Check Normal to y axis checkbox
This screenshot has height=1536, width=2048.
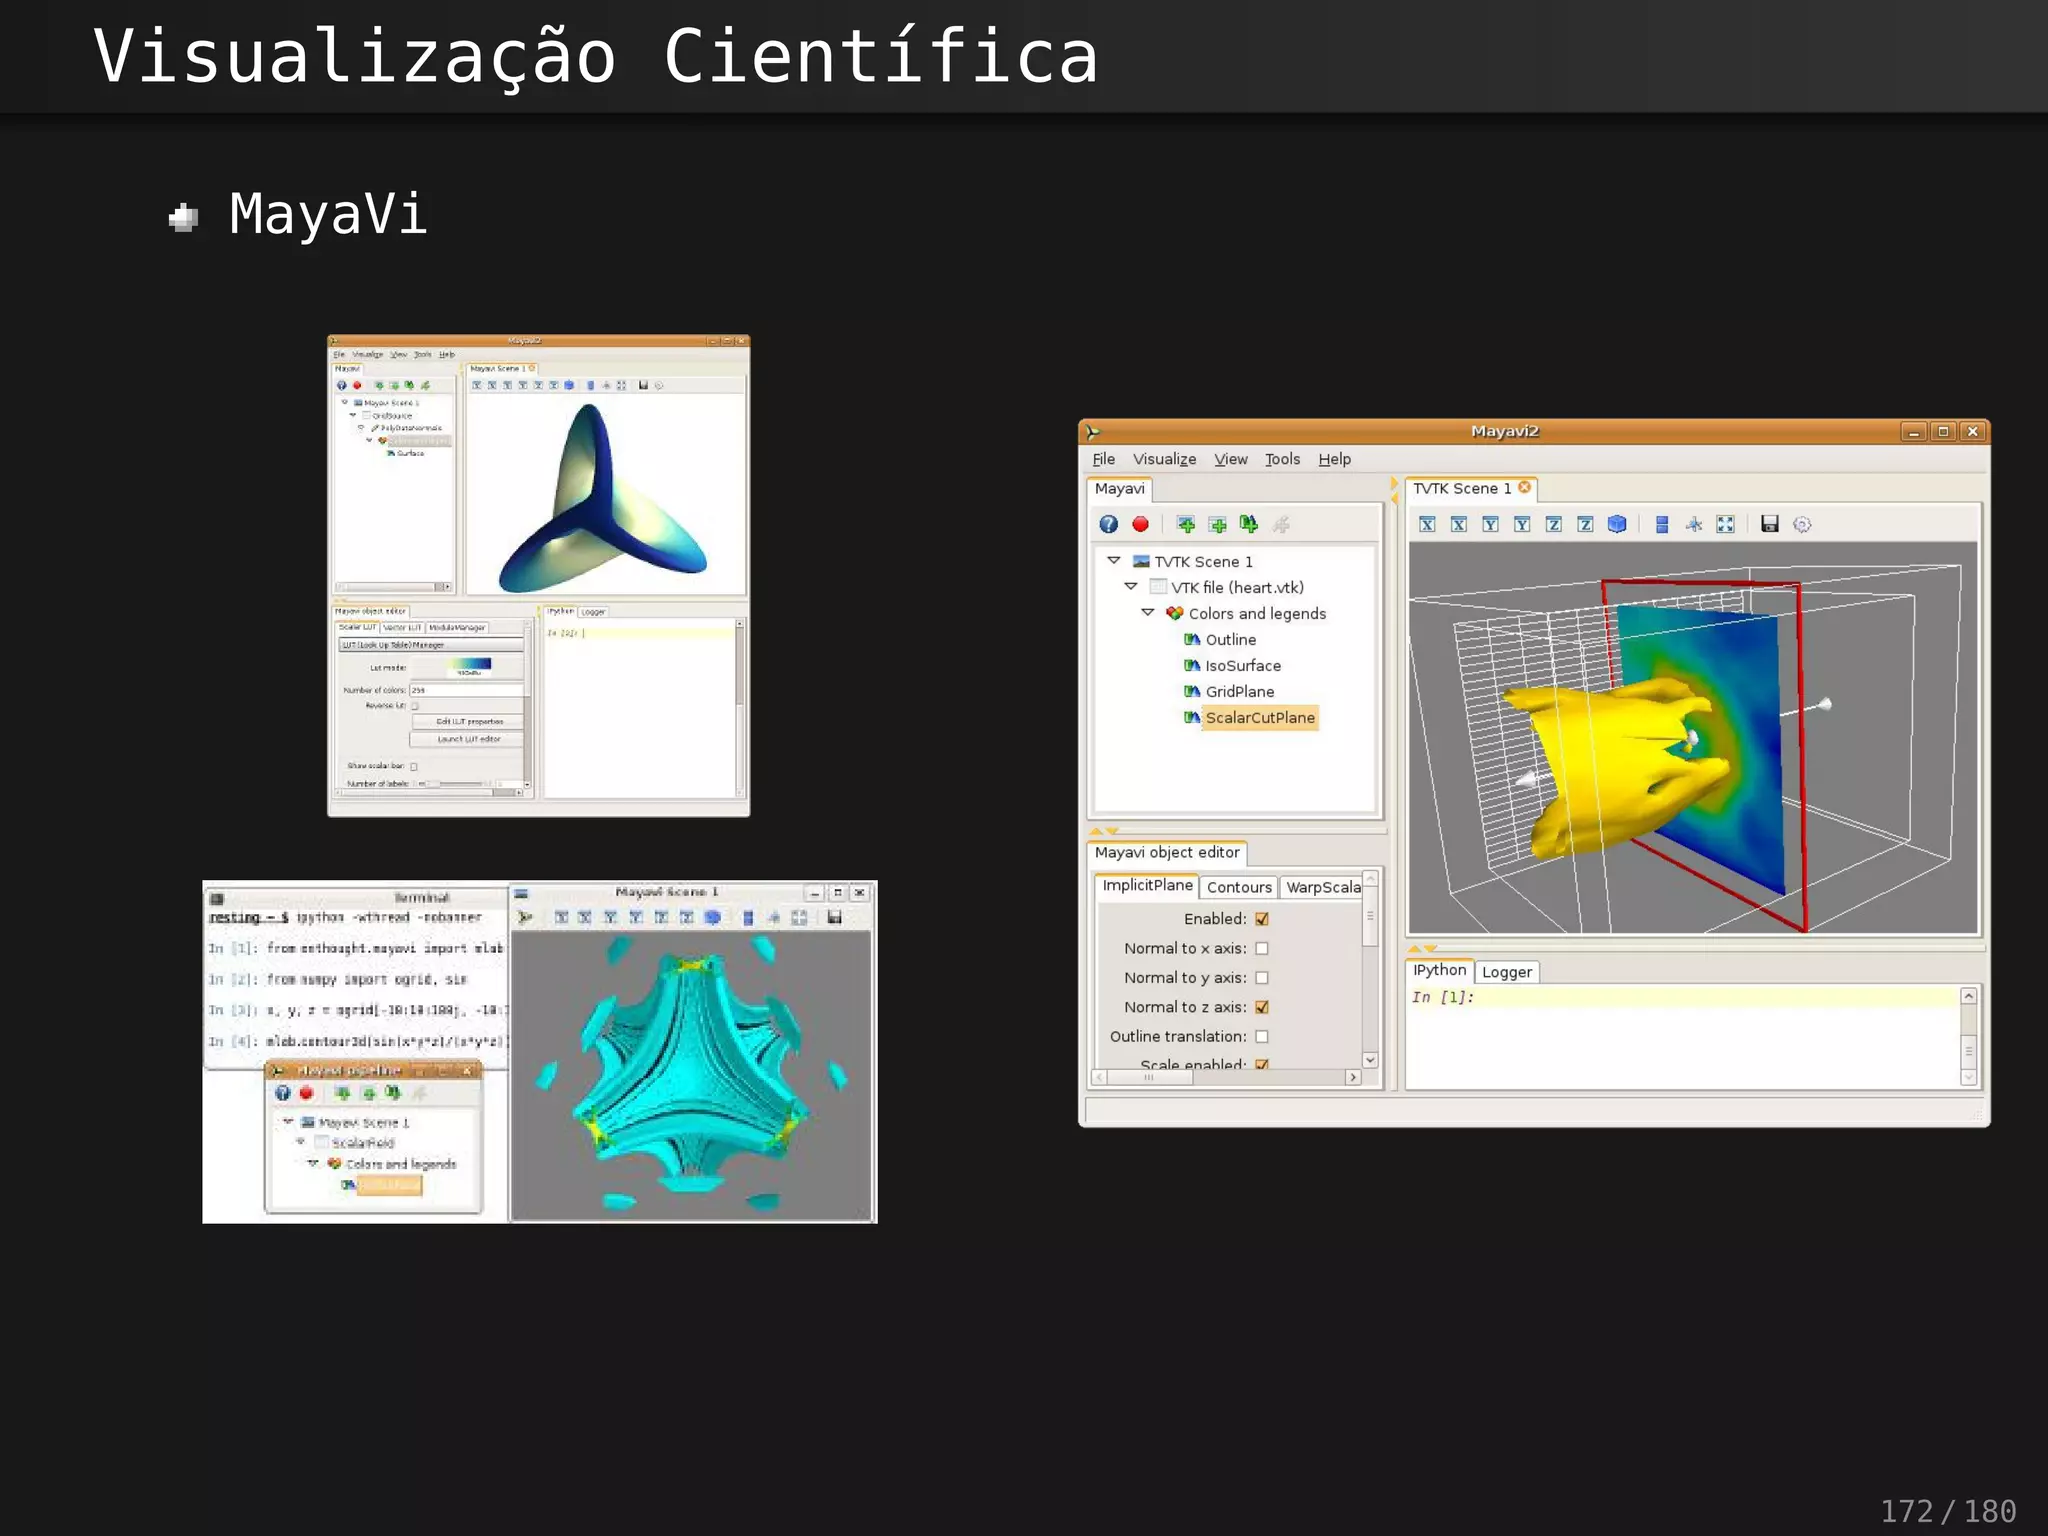point(1262,977)
